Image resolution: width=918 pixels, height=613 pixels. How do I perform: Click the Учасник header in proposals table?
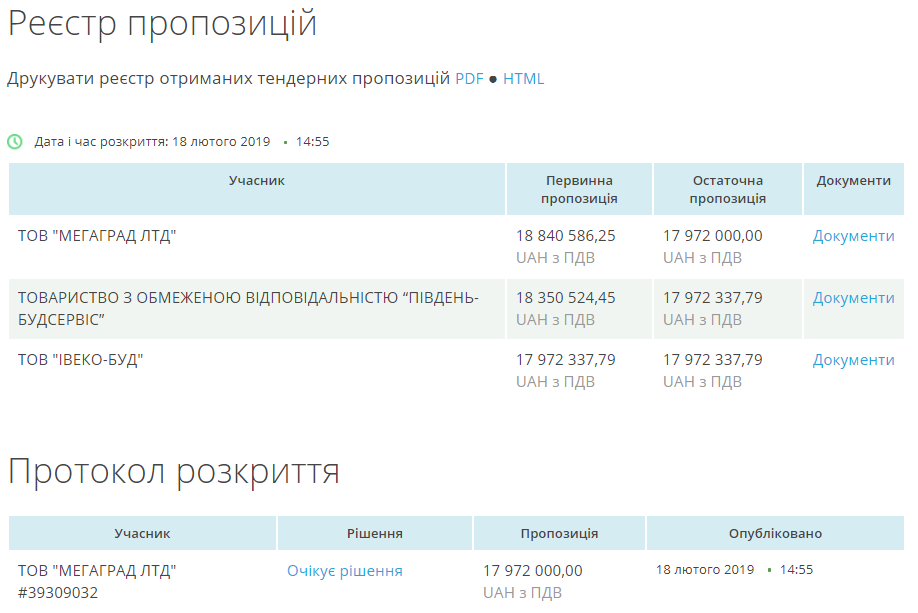tap(257, 181)
